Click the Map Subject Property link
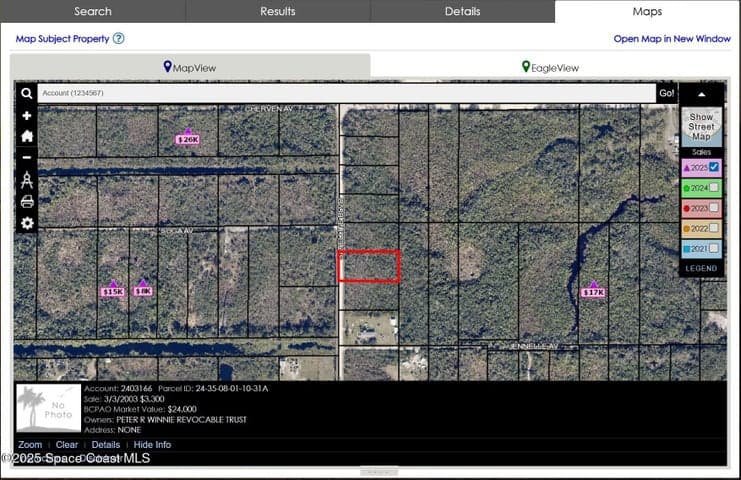The image size is (741, 480). [x=62, y=39]
